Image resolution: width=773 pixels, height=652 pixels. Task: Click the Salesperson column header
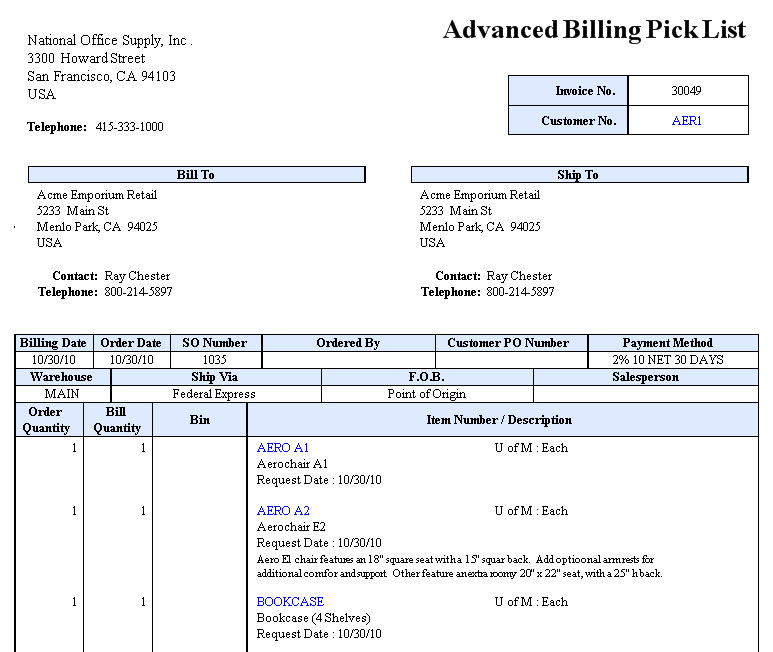645,377
